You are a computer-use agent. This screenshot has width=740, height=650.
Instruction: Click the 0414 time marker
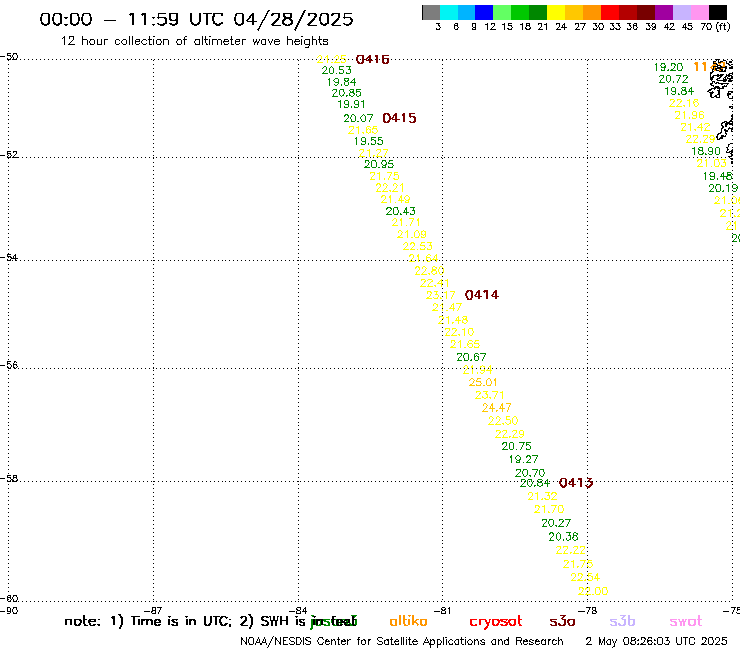point(482,295)
